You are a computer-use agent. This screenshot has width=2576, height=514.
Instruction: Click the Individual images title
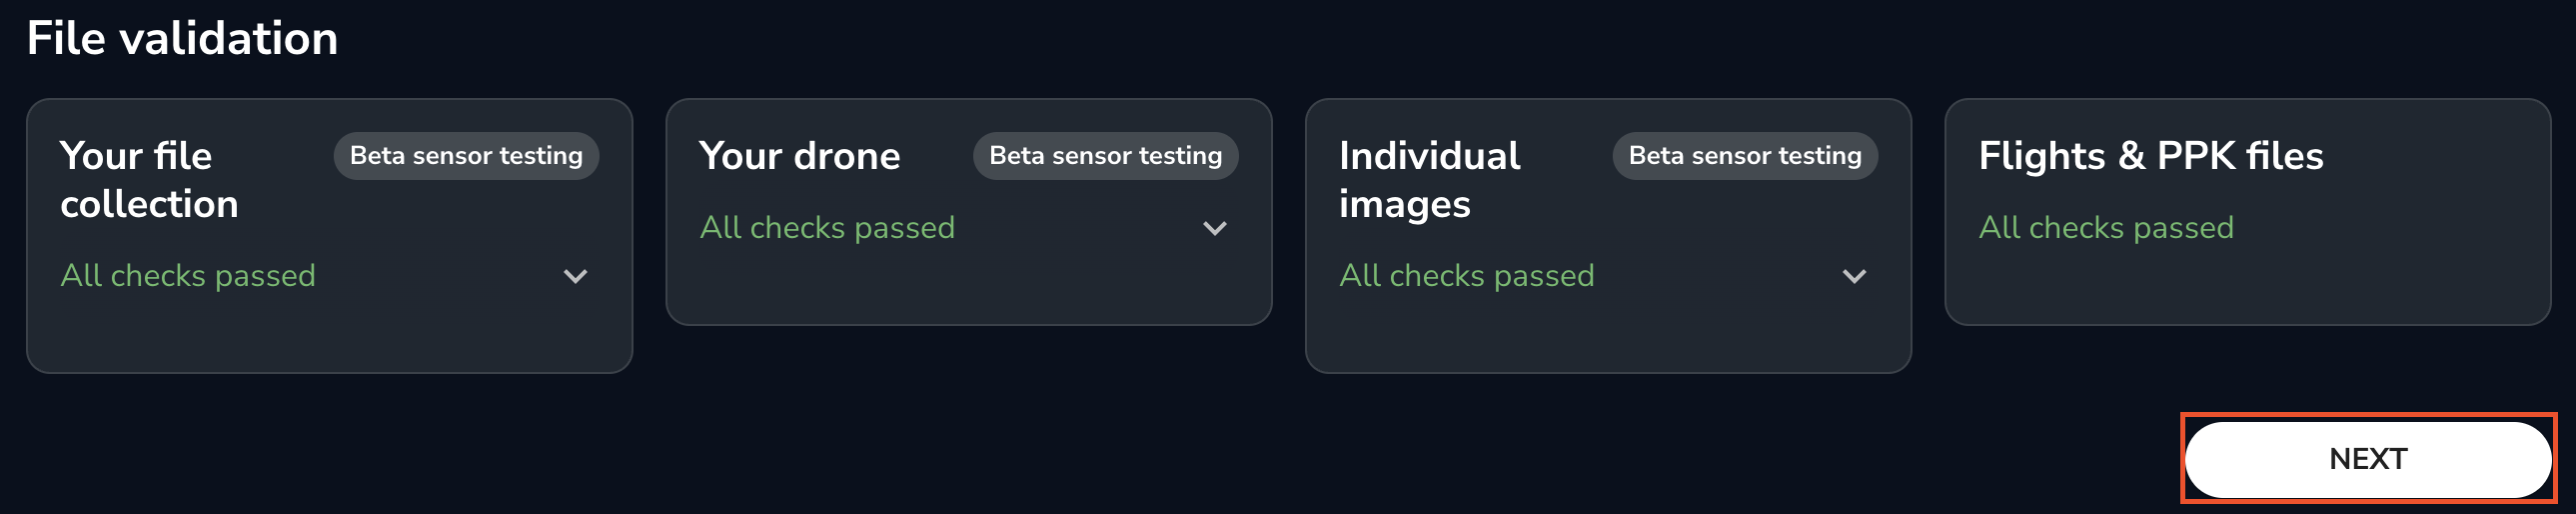[x=1429, y=180]
